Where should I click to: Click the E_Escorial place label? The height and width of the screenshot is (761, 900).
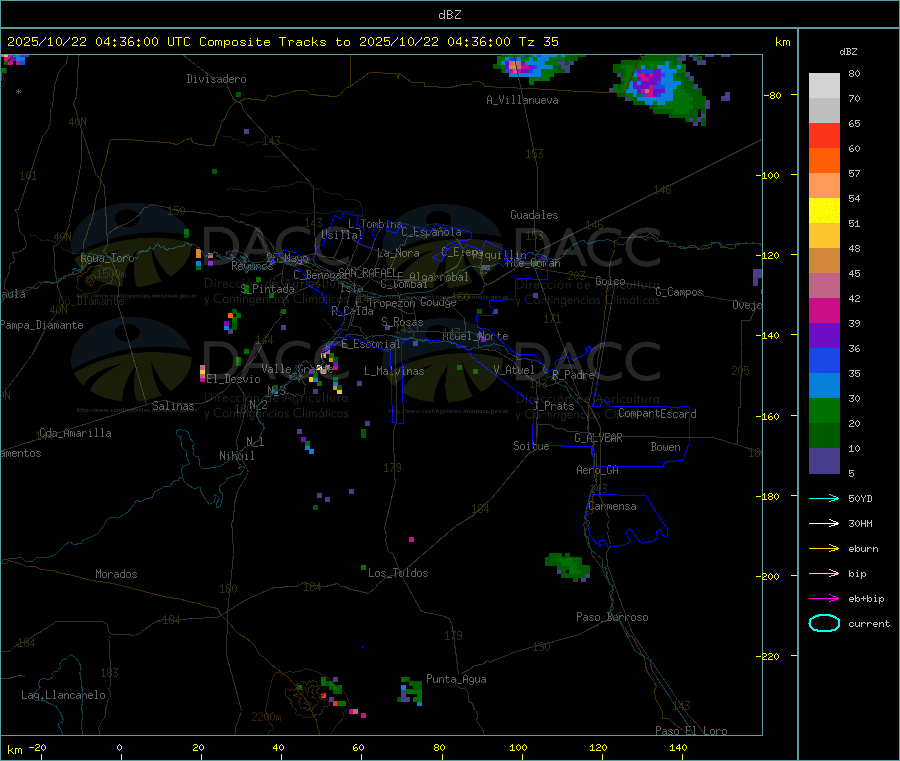tap(371, 344)
